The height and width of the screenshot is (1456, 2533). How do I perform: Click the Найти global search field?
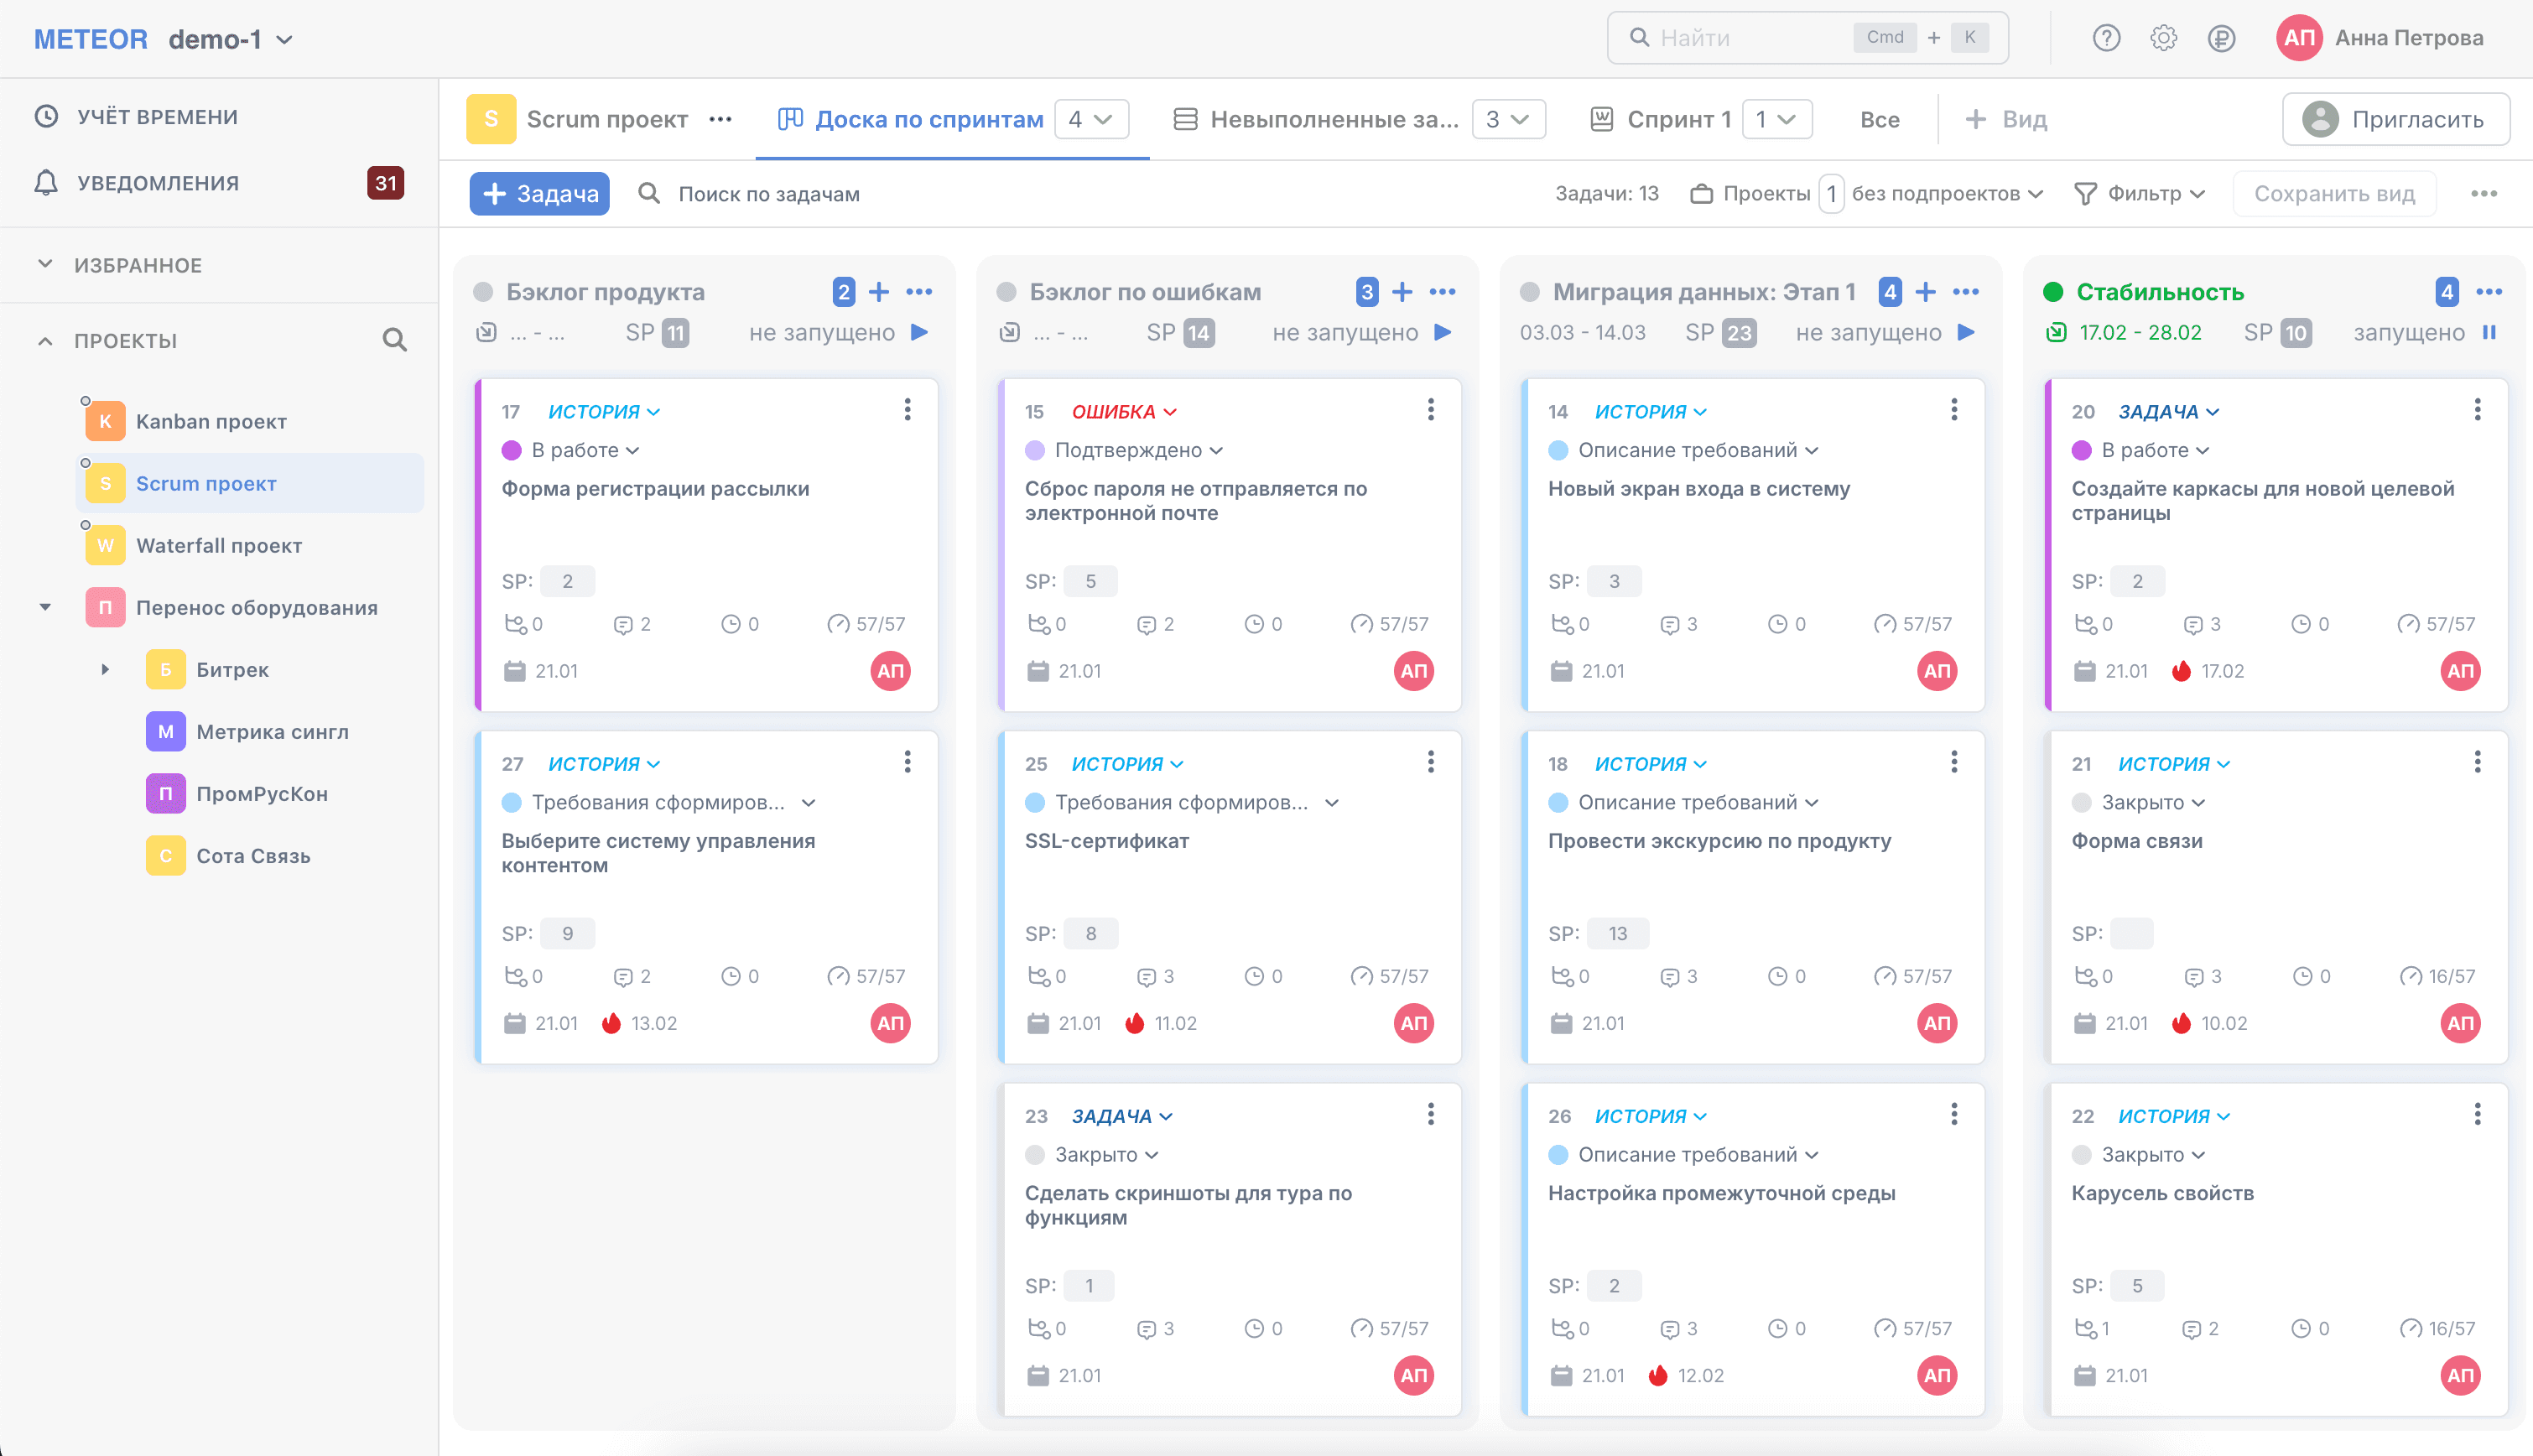1807,38
